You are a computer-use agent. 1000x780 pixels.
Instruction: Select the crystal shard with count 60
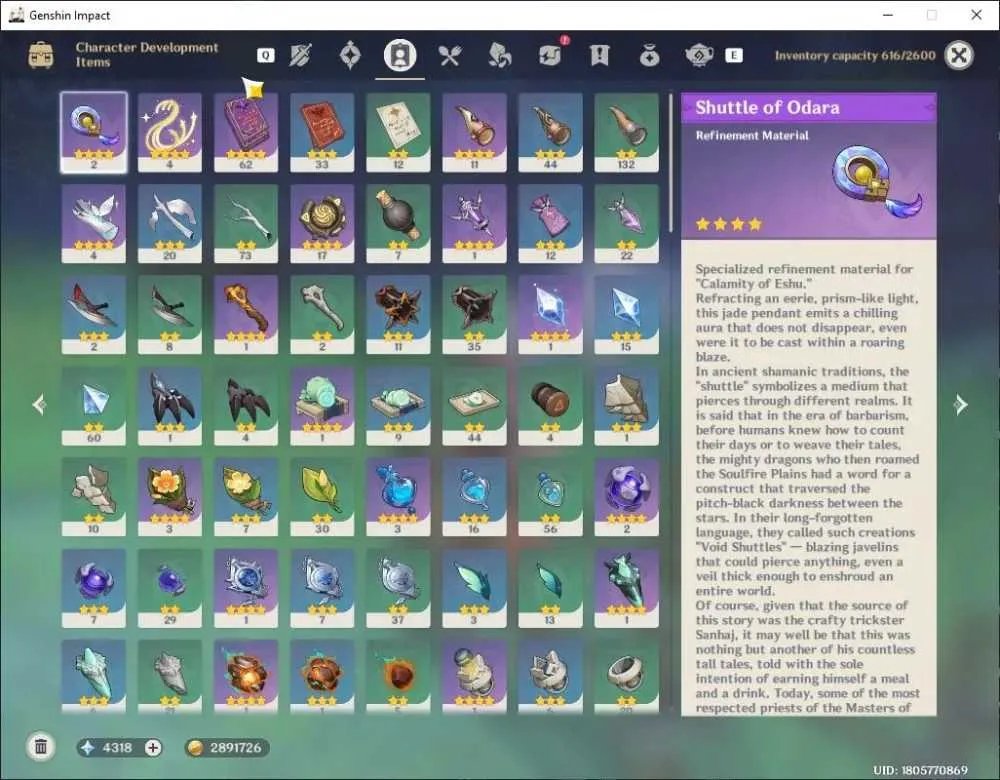(94, 406)
